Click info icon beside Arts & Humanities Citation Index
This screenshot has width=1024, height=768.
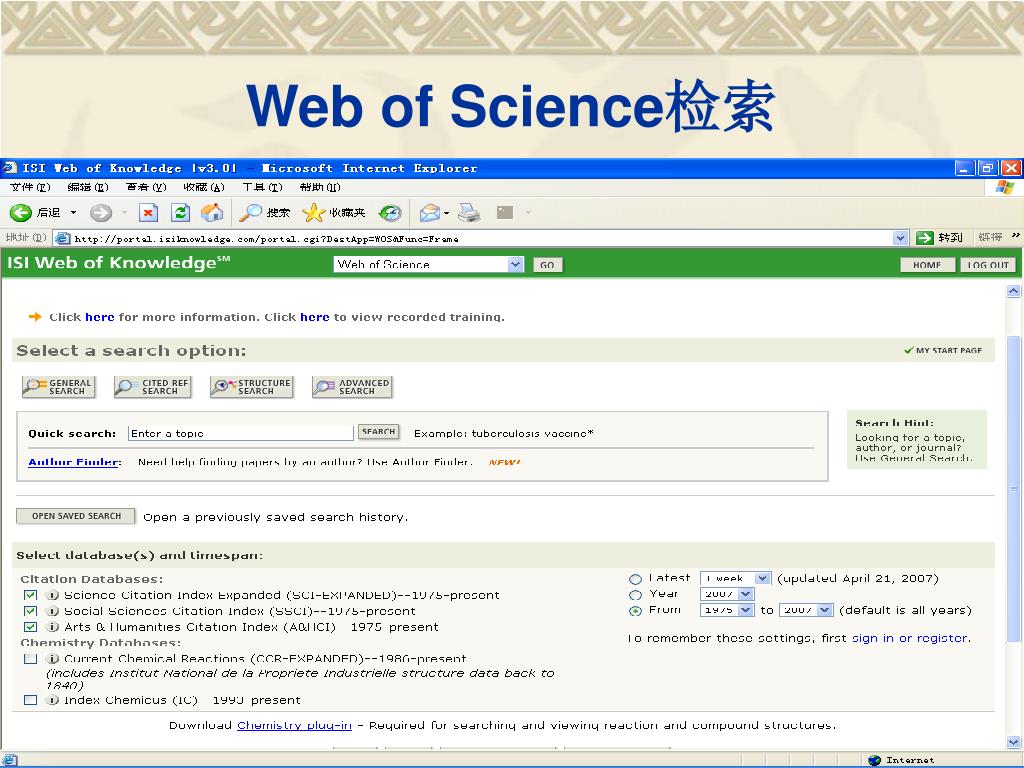(x=52, y=627)
